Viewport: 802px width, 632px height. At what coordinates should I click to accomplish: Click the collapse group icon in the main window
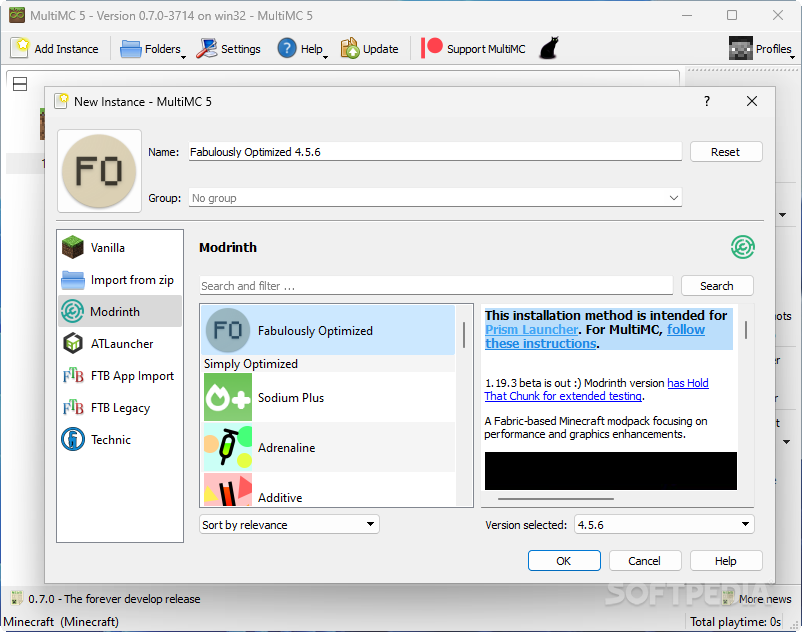click(x=20, y=84)
